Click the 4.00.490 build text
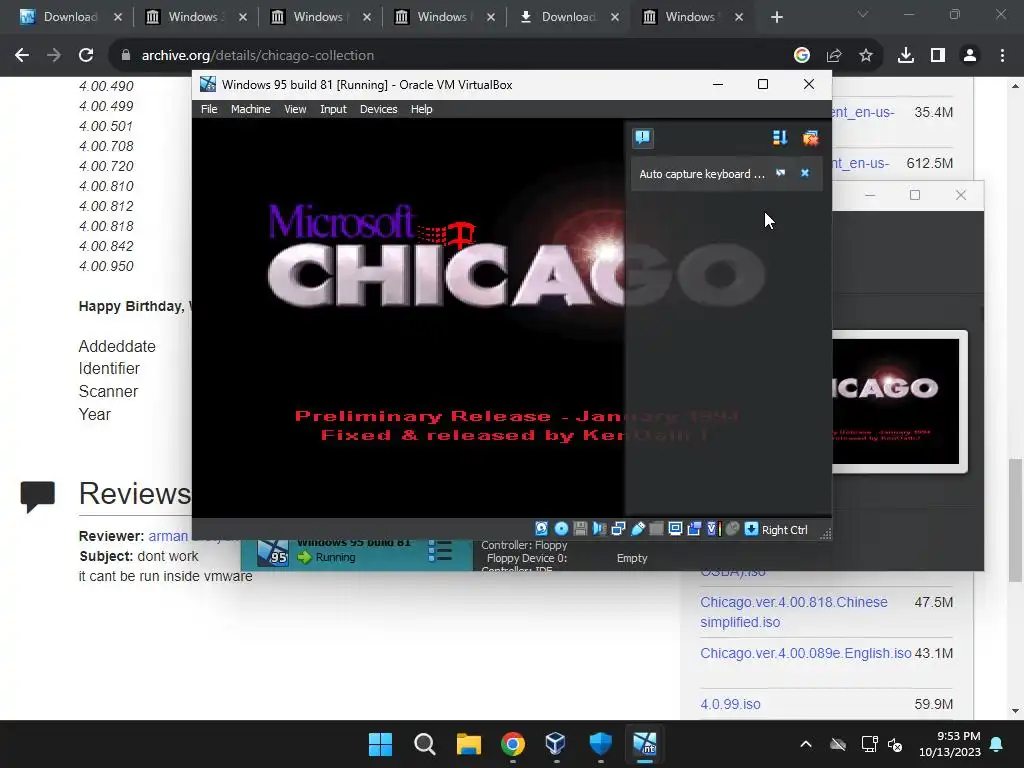 (106, 86)
